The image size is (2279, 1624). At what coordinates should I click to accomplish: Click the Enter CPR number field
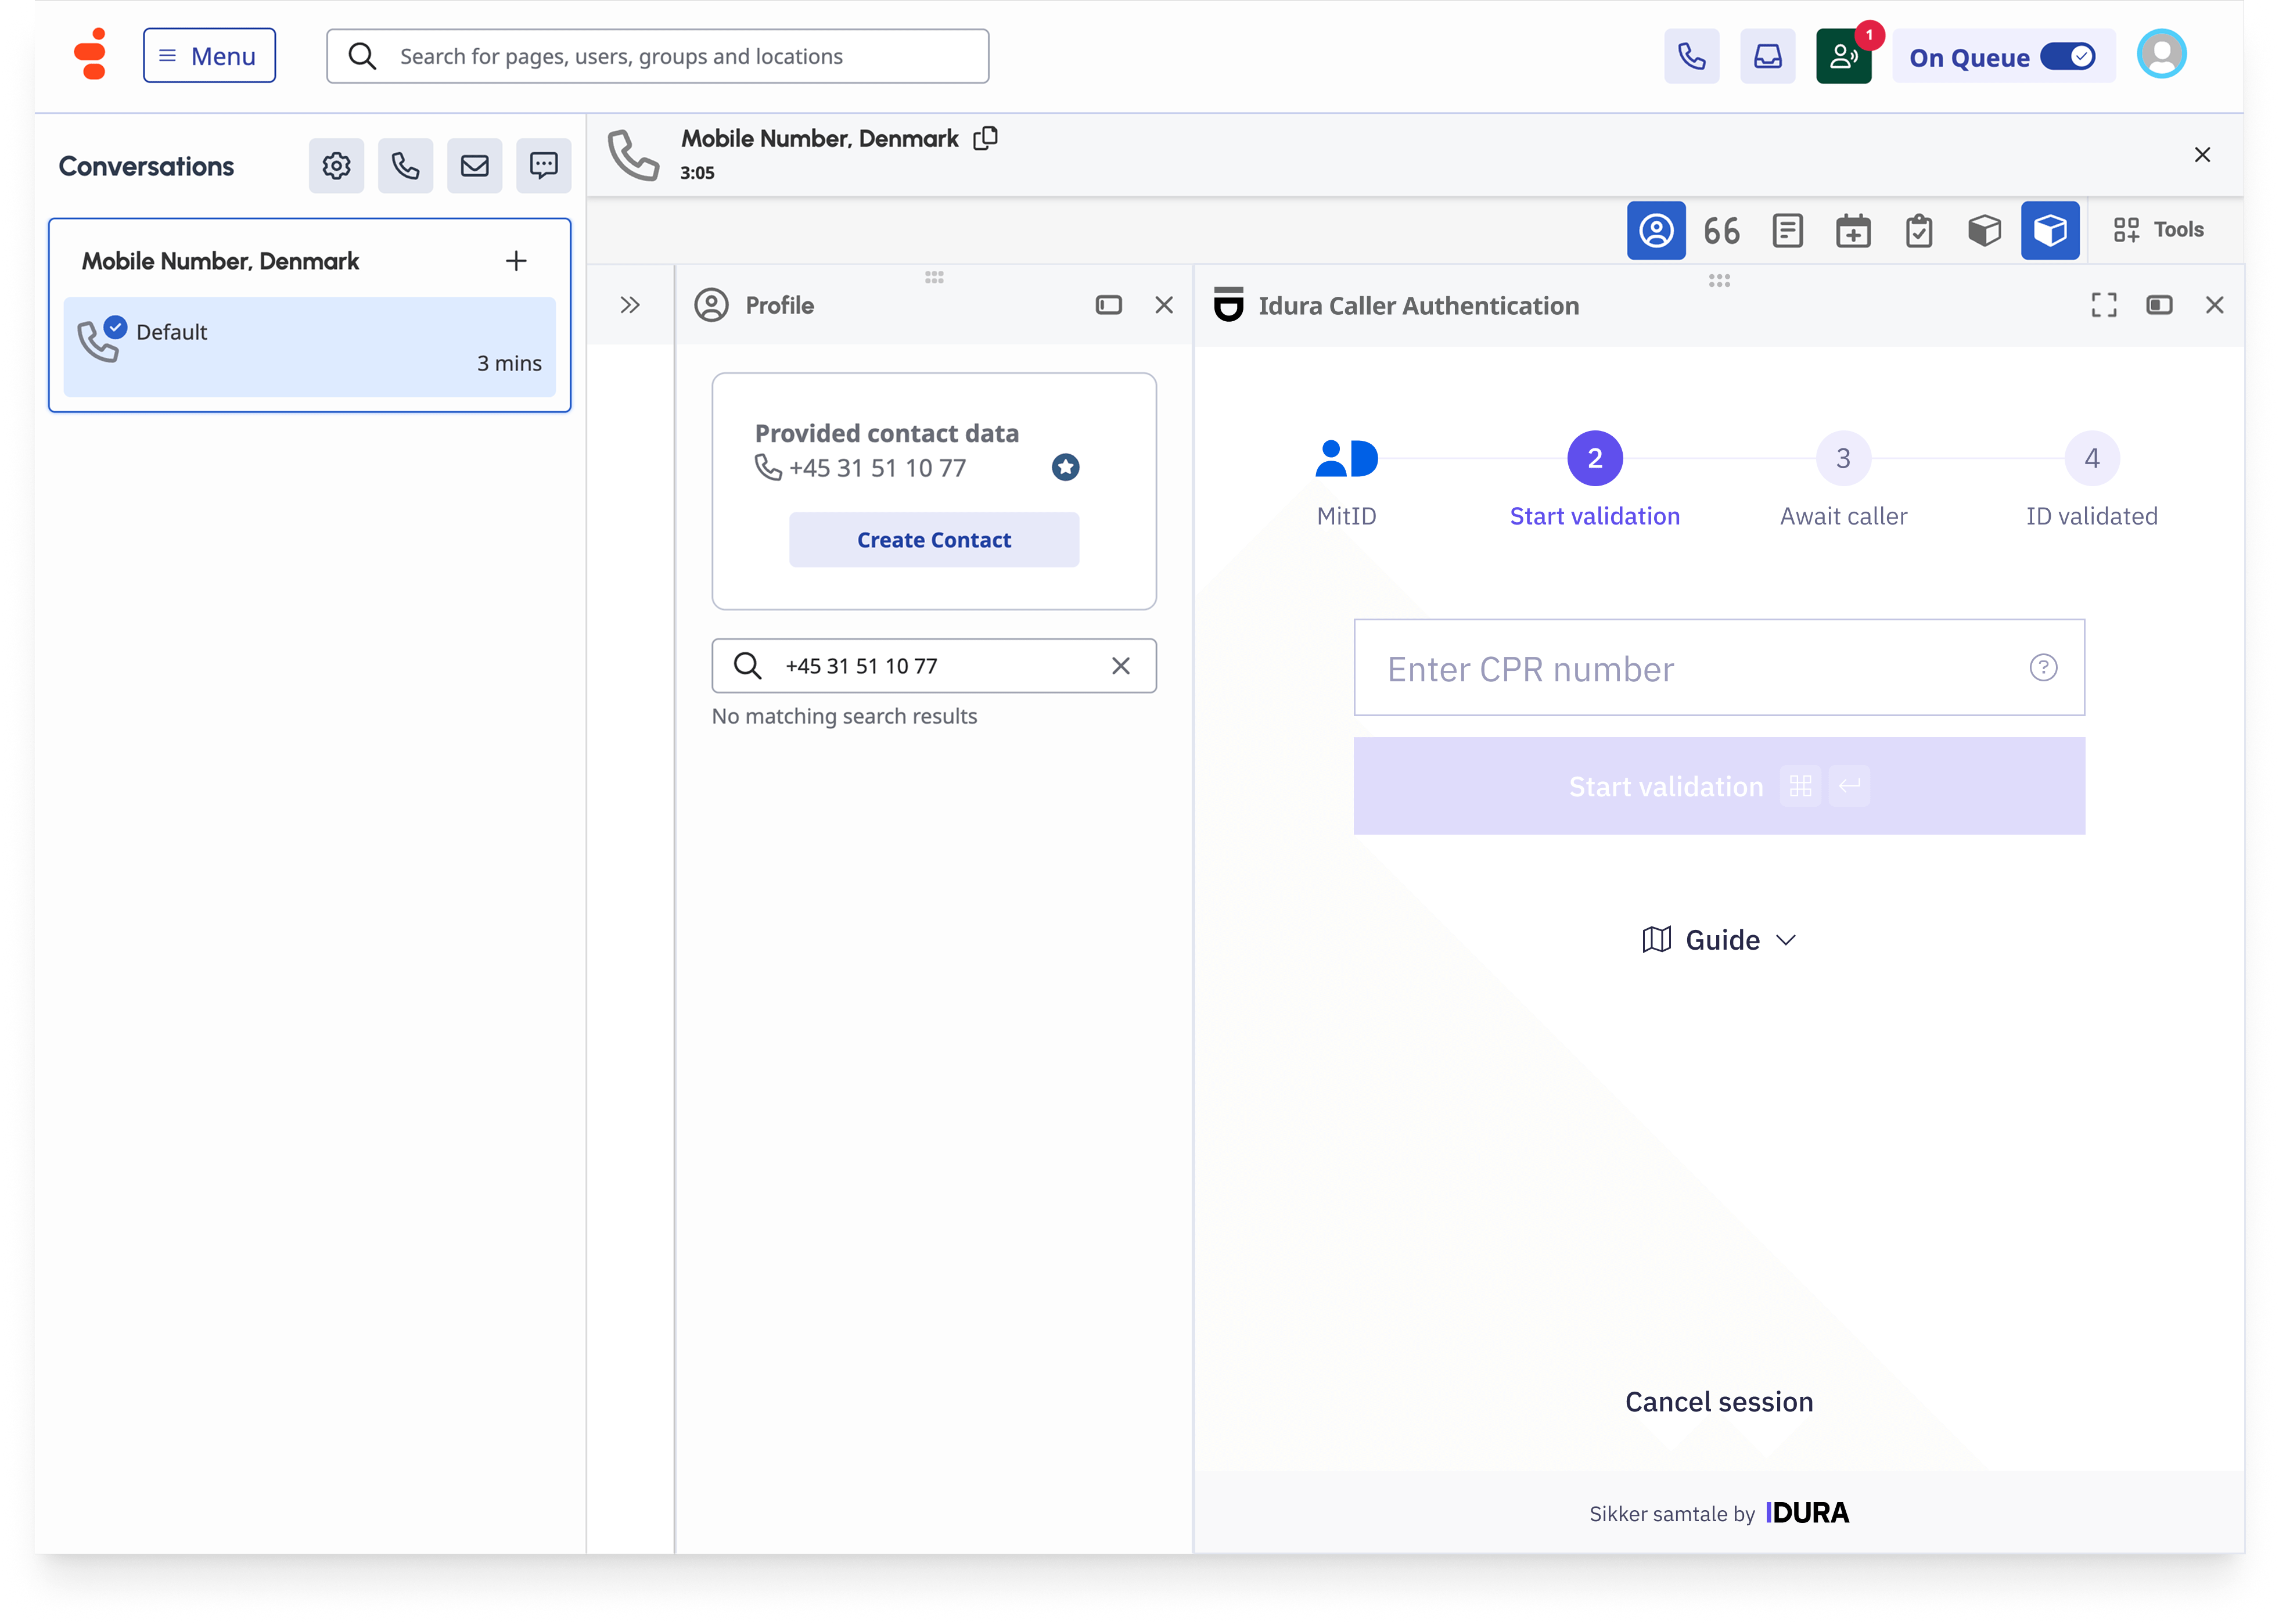click(x=1719, y=668)
